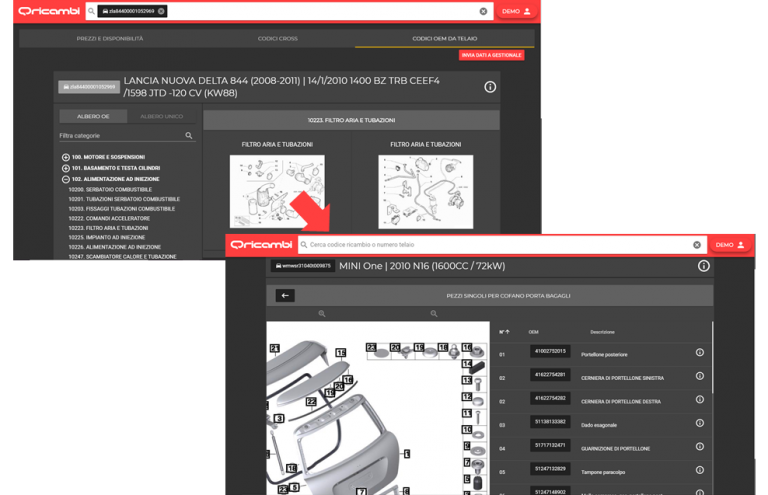The height and width of the screenshot is (495, 768).
Task: Expand 101. Basamento e Testa Cilindri category
Action: pos(66,168)
